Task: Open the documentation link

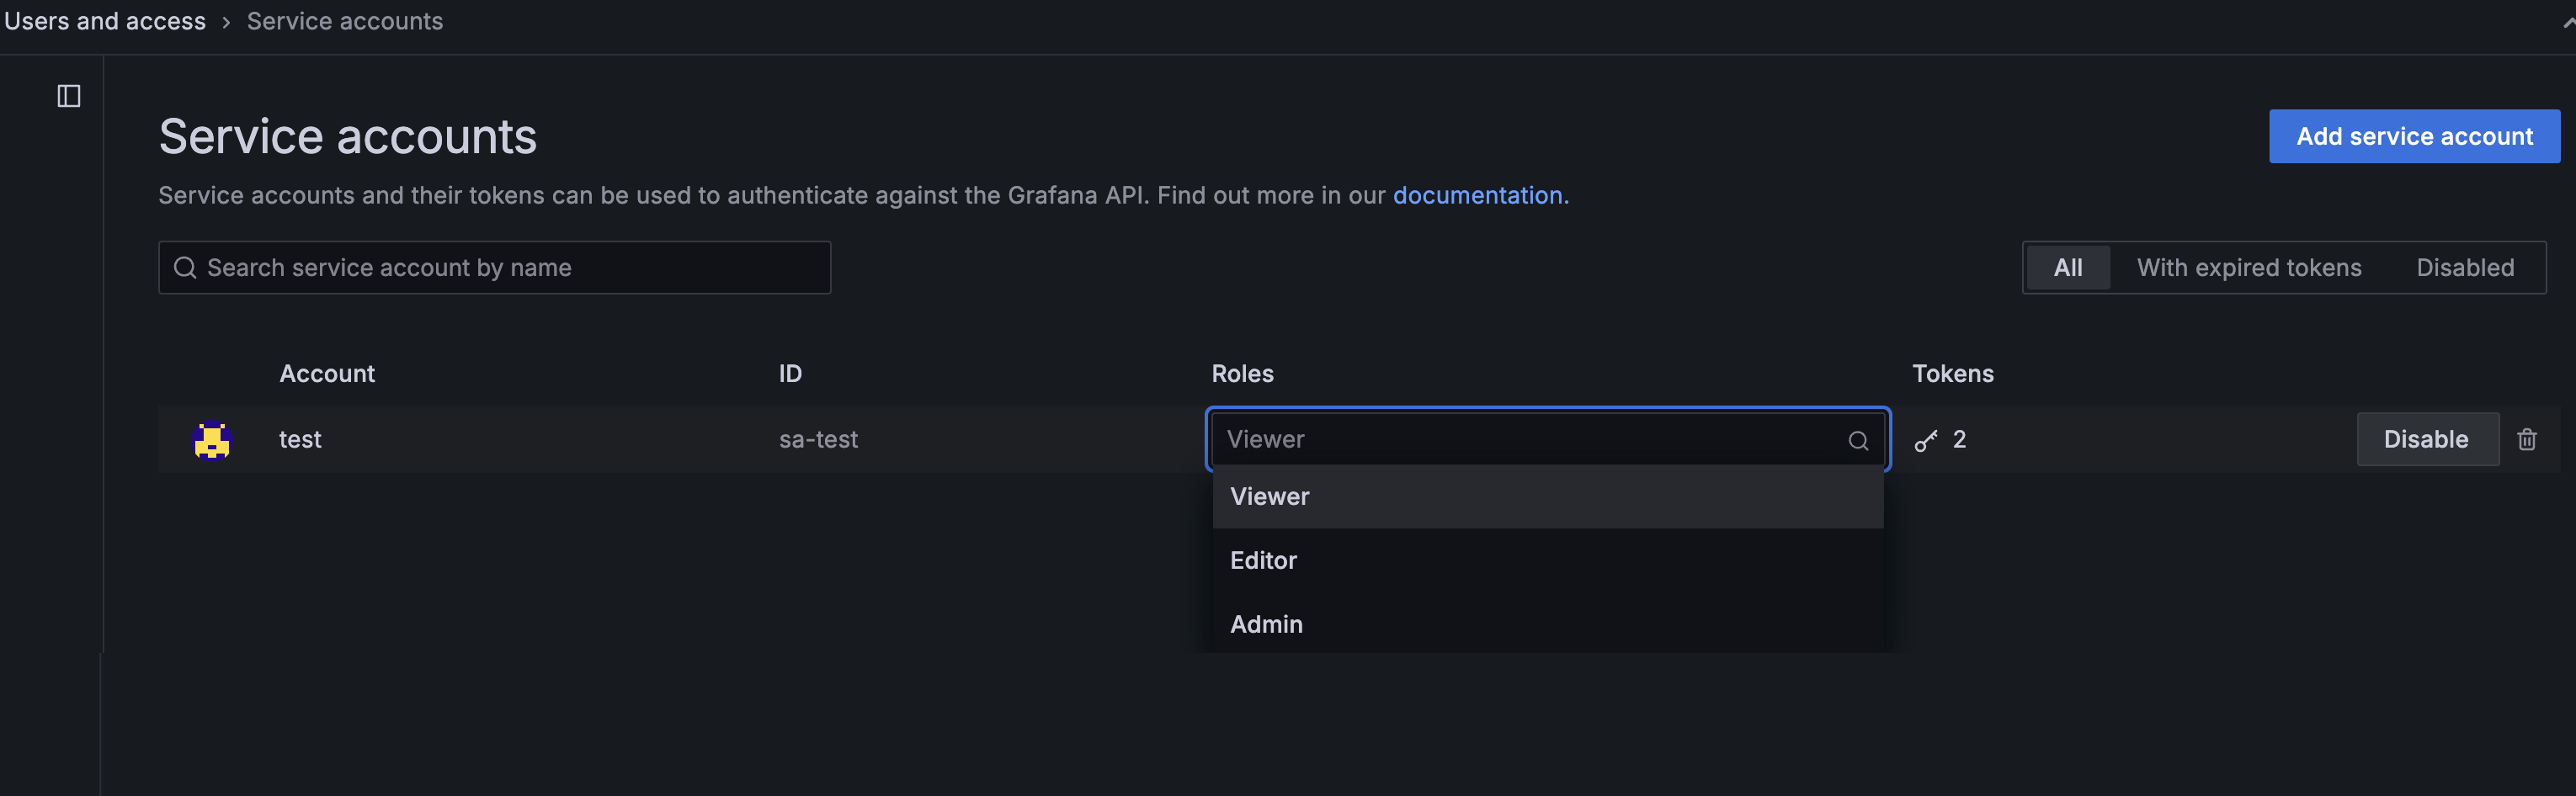Action: coord(1478,195)
